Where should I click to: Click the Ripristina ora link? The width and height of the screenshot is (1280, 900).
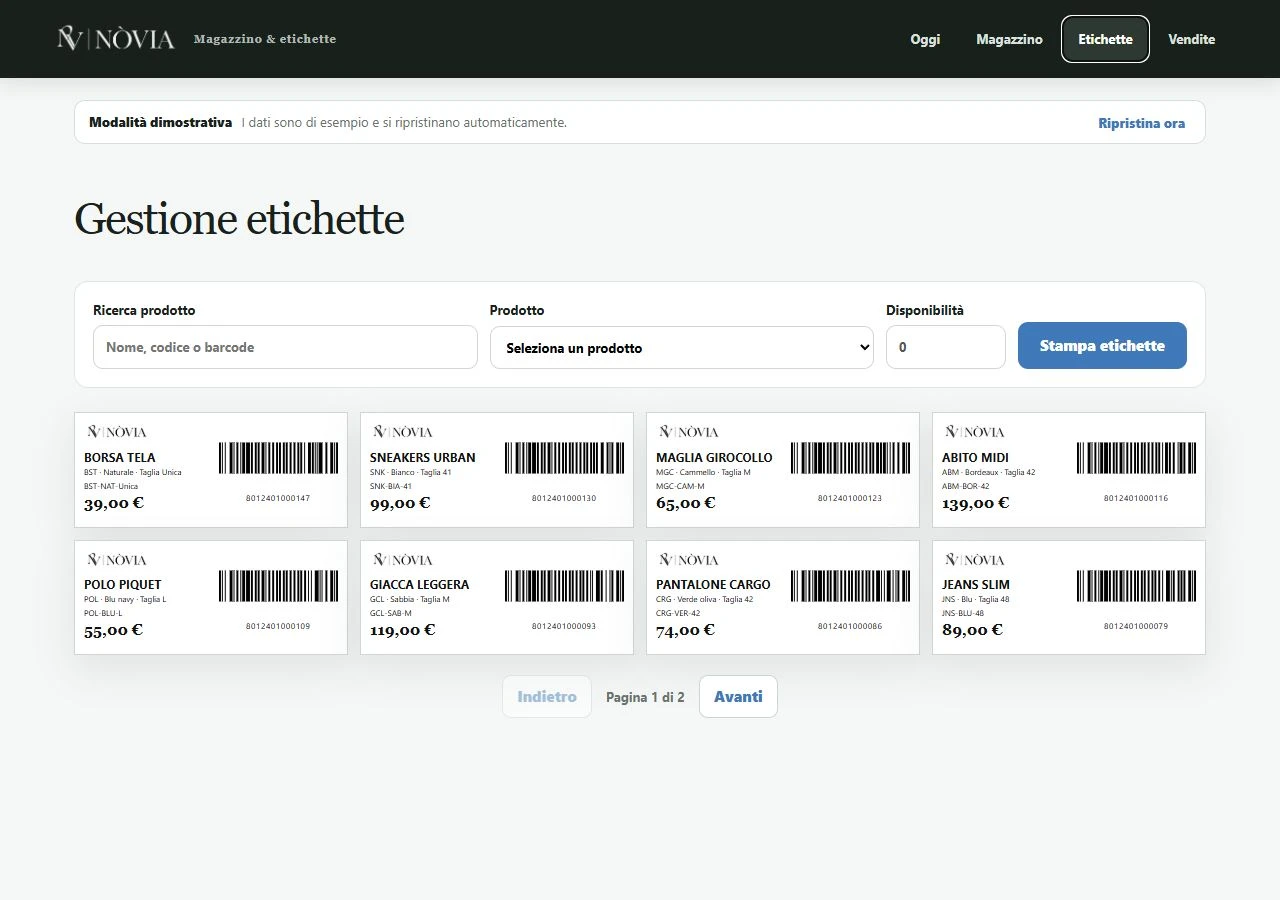point(1141,123)
